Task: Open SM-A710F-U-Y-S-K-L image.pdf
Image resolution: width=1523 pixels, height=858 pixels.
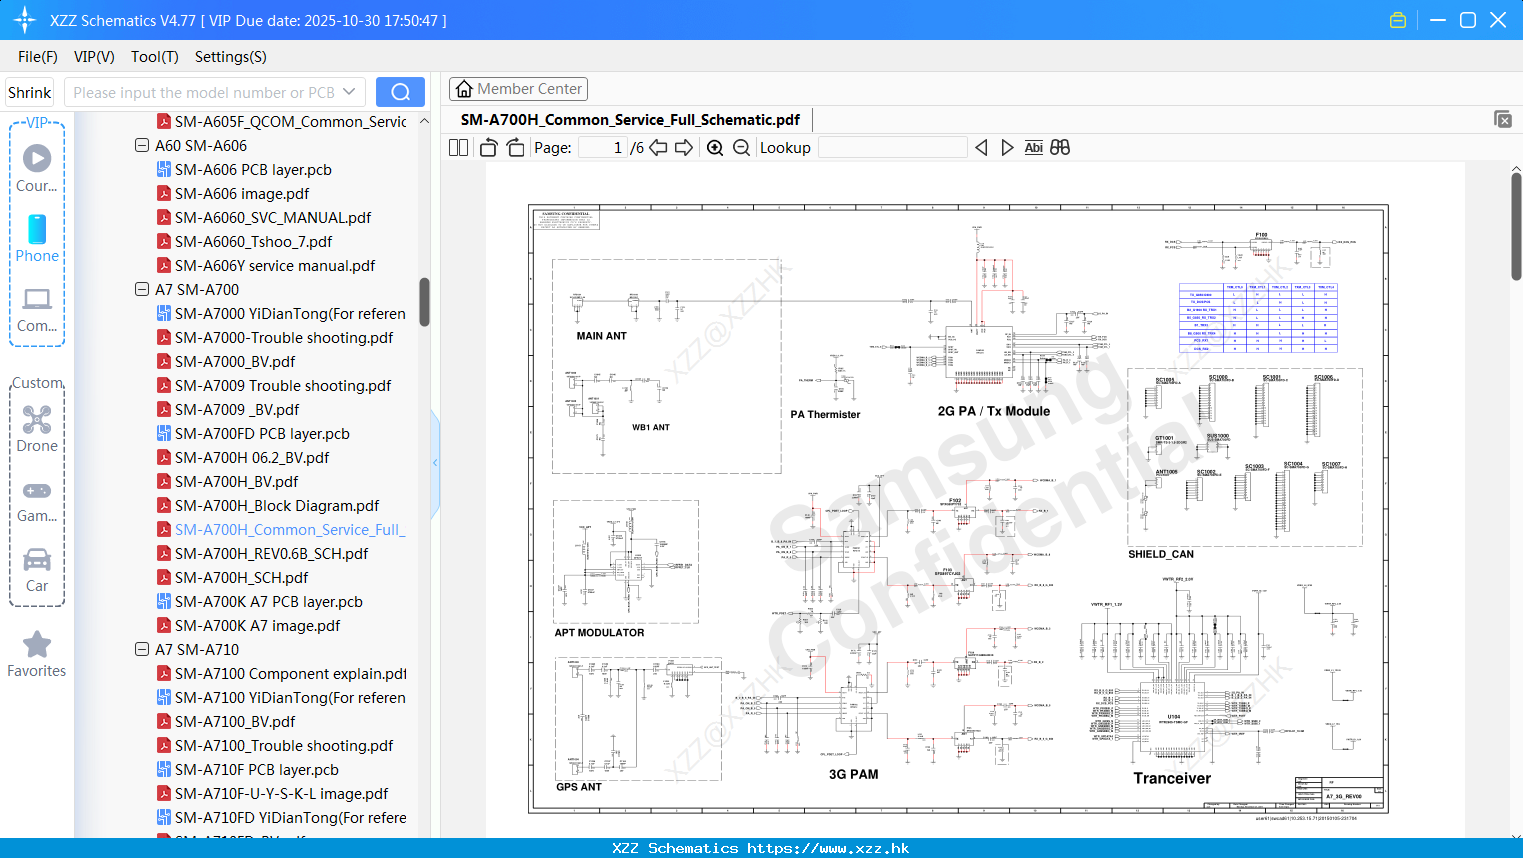Action: point(281,793)
